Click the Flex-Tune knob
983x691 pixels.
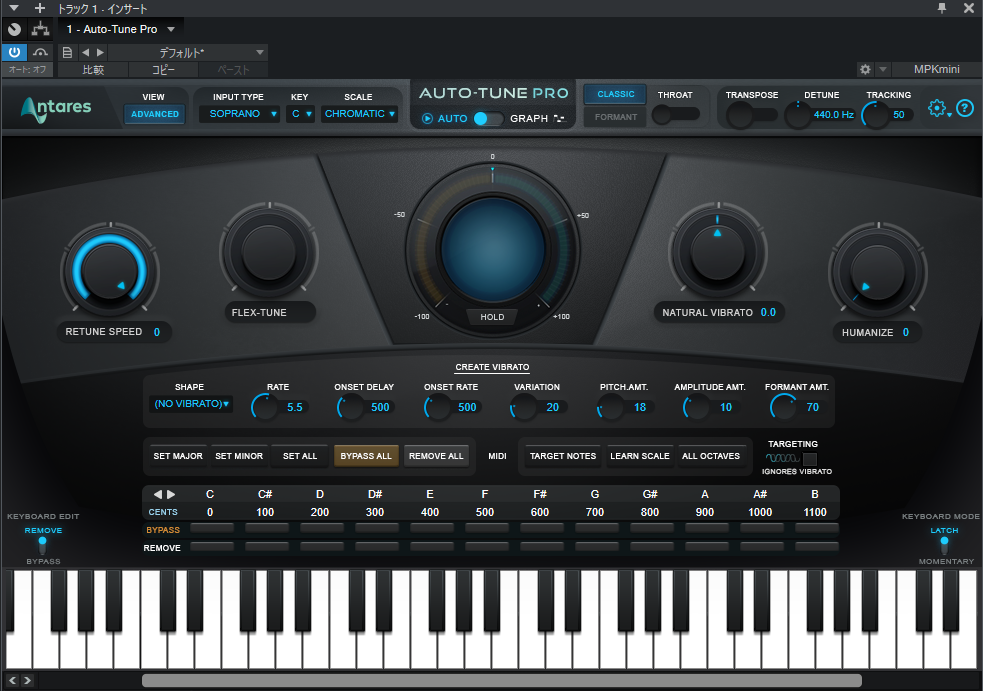pos(269,252)
